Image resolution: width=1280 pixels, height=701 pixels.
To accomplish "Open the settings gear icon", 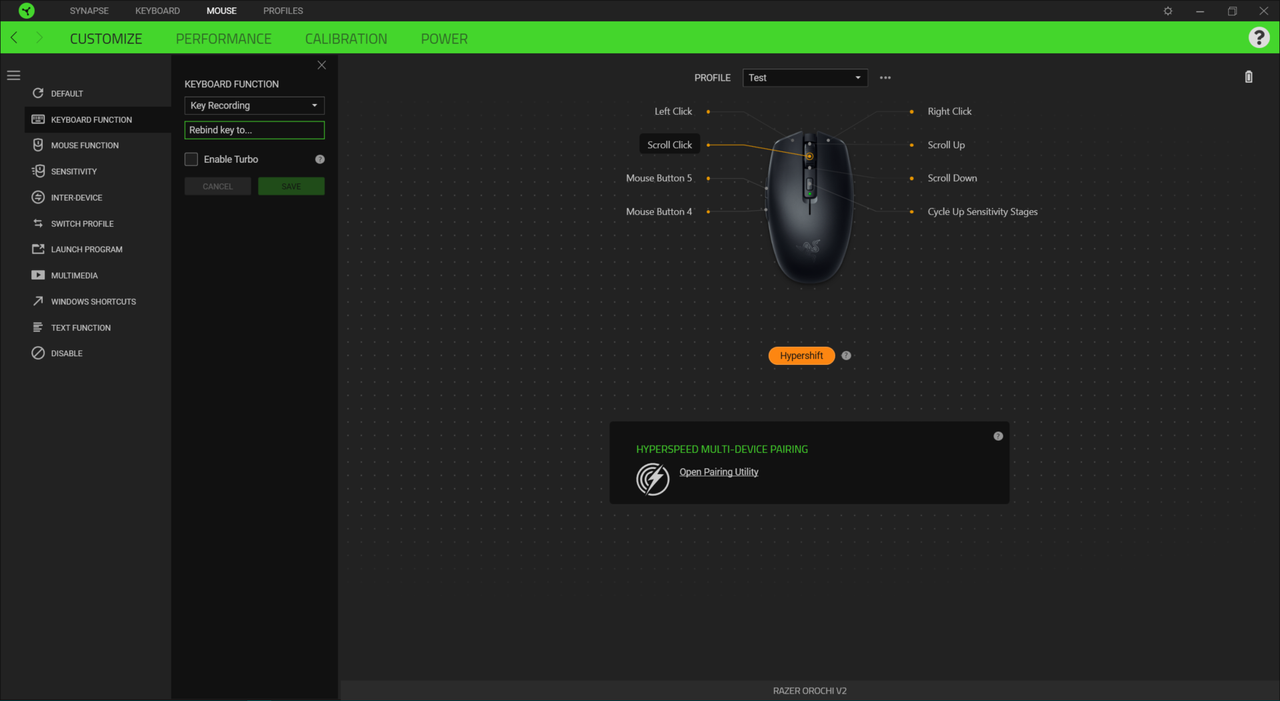I will point(1168,11).
